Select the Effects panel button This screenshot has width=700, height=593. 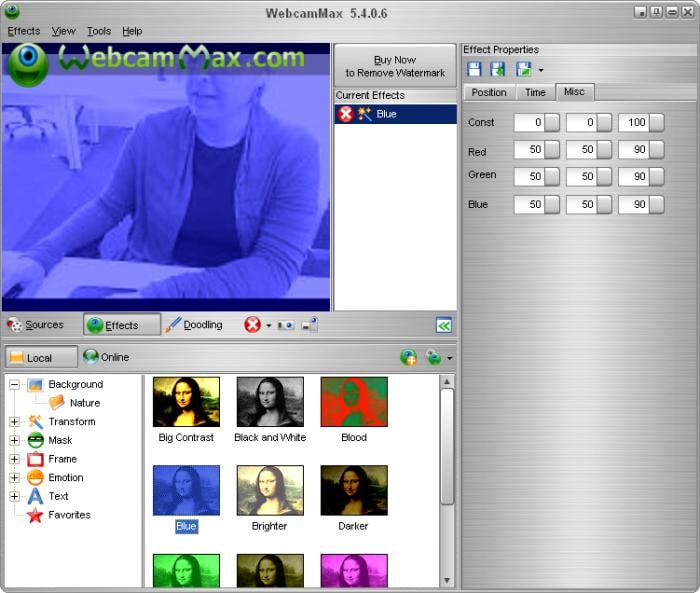[121, 325]
